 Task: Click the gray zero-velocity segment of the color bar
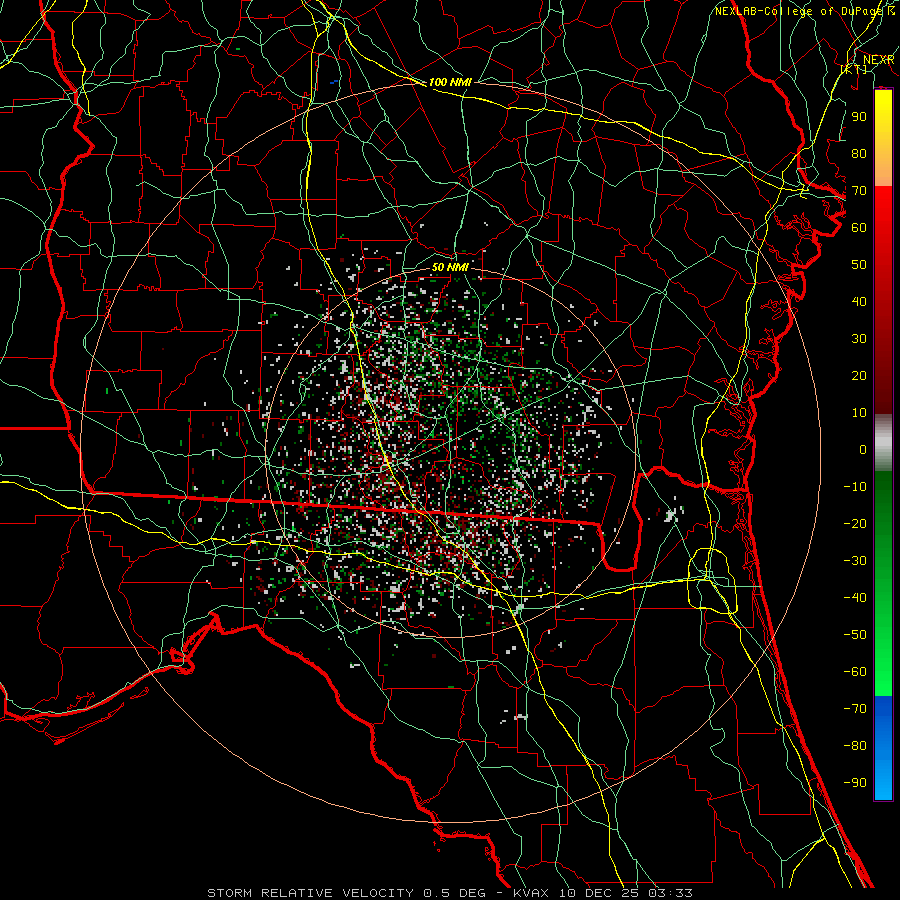tap(883, 443)
